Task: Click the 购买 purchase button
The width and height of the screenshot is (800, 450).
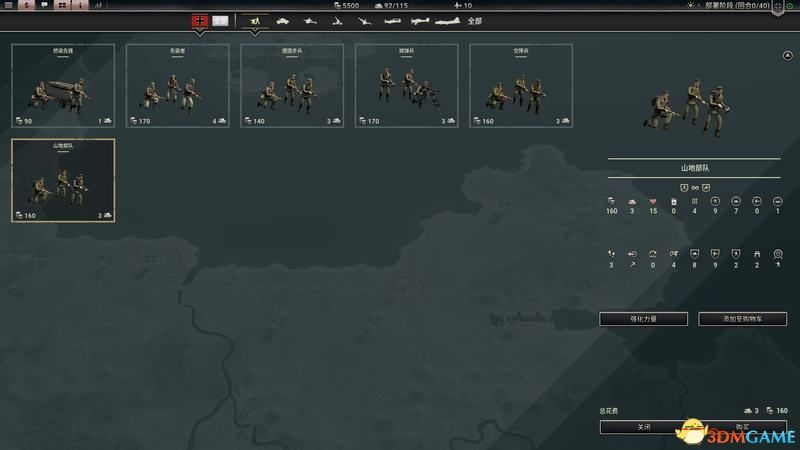Action: coord(742,427)
